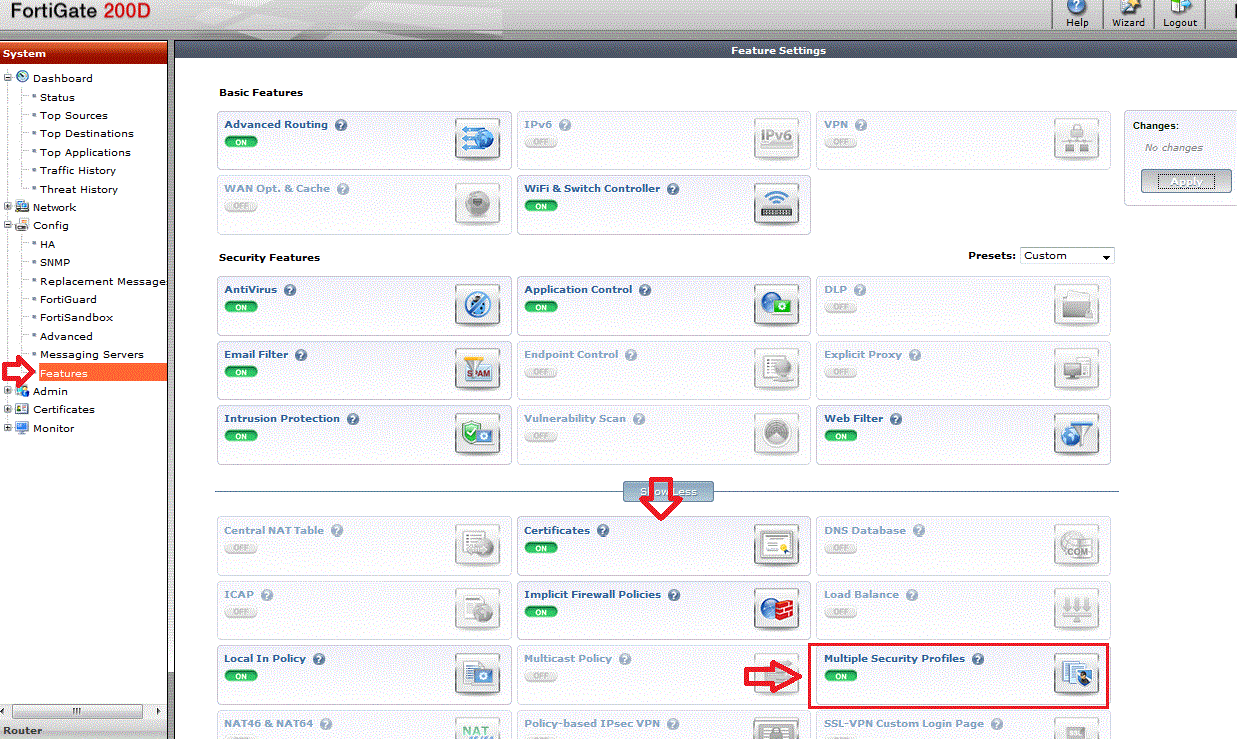Enable the IPv6 feature toggle
The width and height of the screenshot is (1237, 739).
(x=540, y=142)
